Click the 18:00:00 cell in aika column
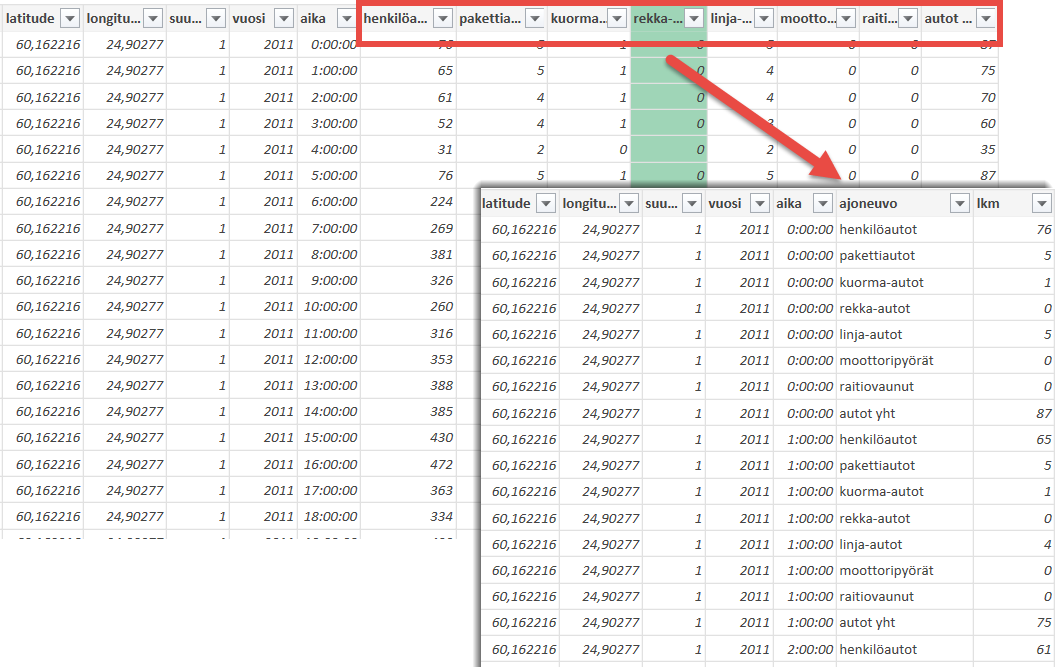1057x667 pixels. 328,516
